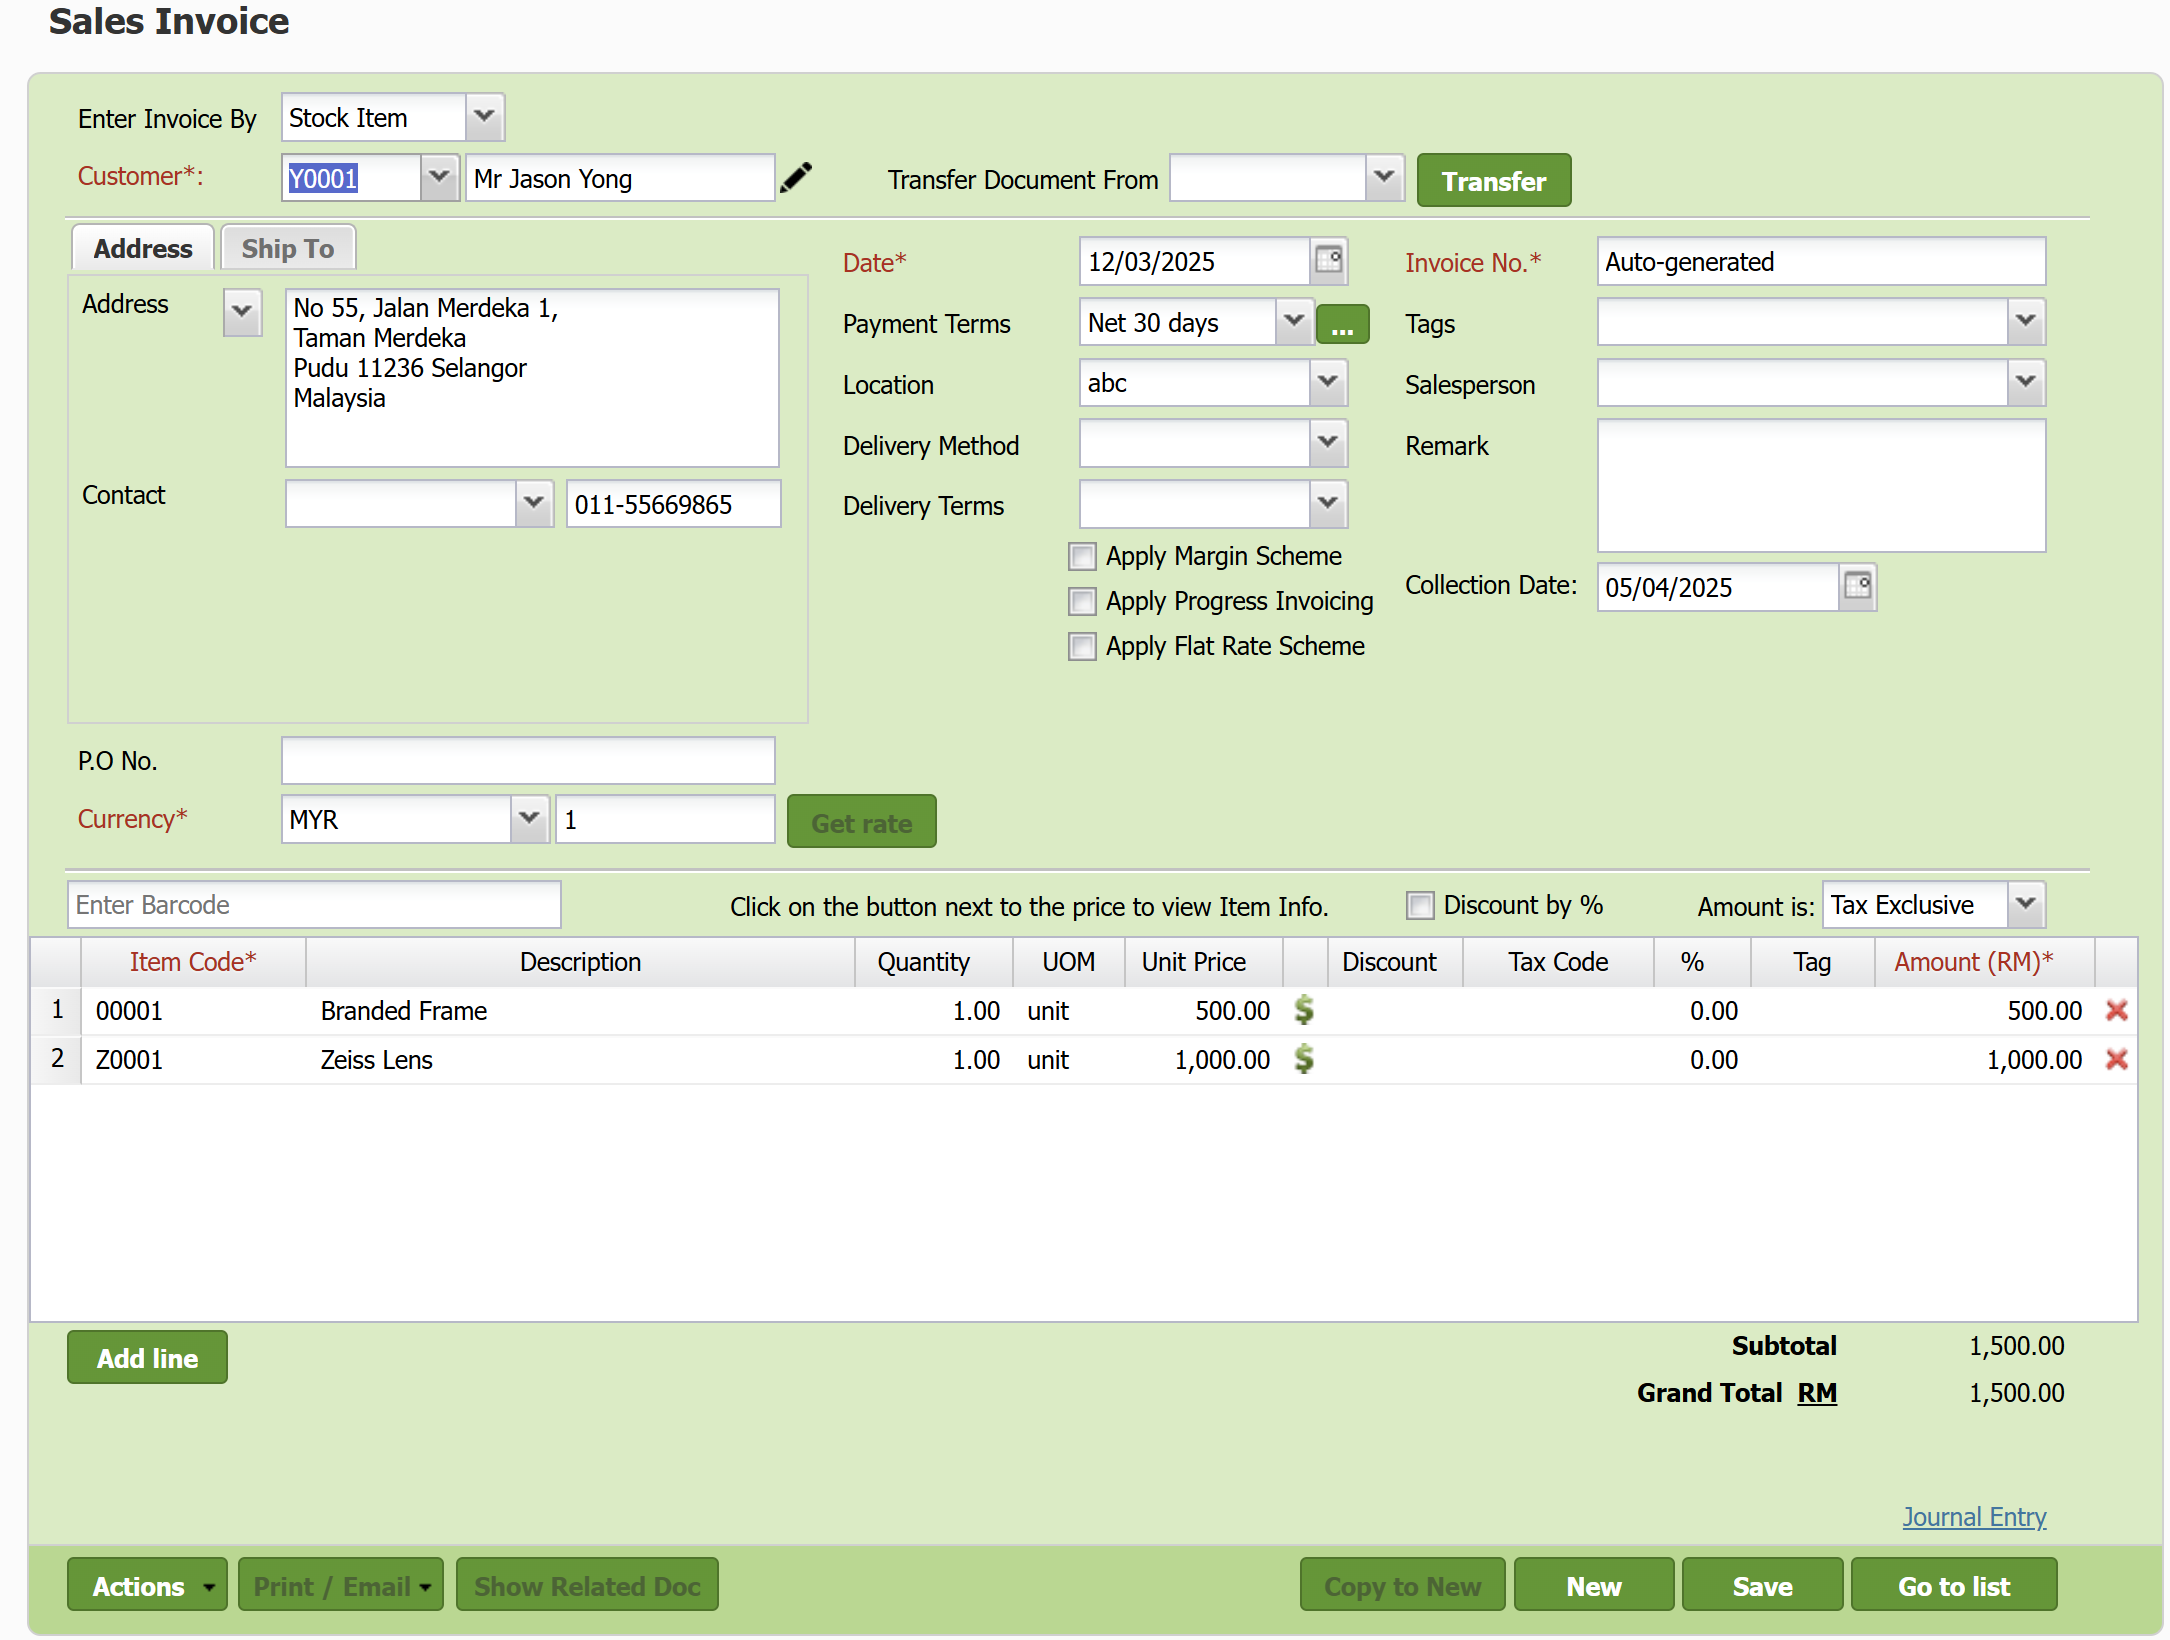Delete the Zeiss Lens line with red X
Viewport: 2170px width, 1640px height.
coord(2116,1059)
